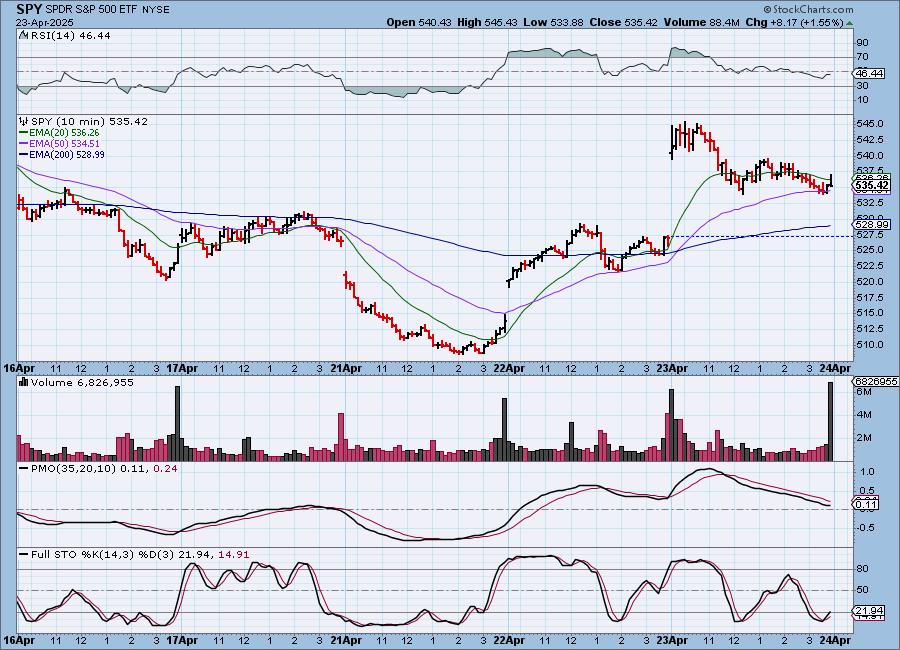Click the Volume 88.4M header value

coord(702,22)
